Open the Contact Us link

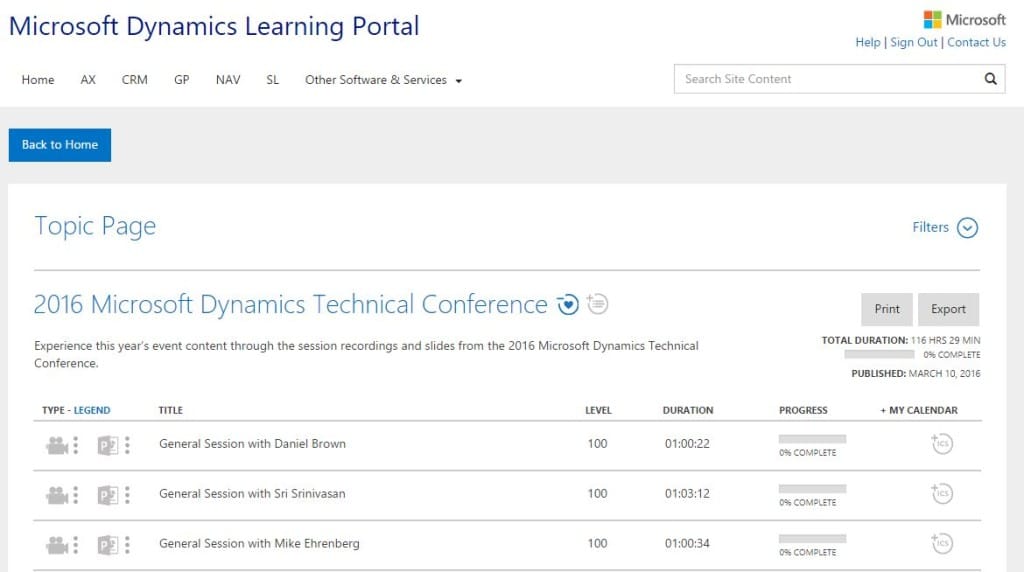tap(976, 42)
